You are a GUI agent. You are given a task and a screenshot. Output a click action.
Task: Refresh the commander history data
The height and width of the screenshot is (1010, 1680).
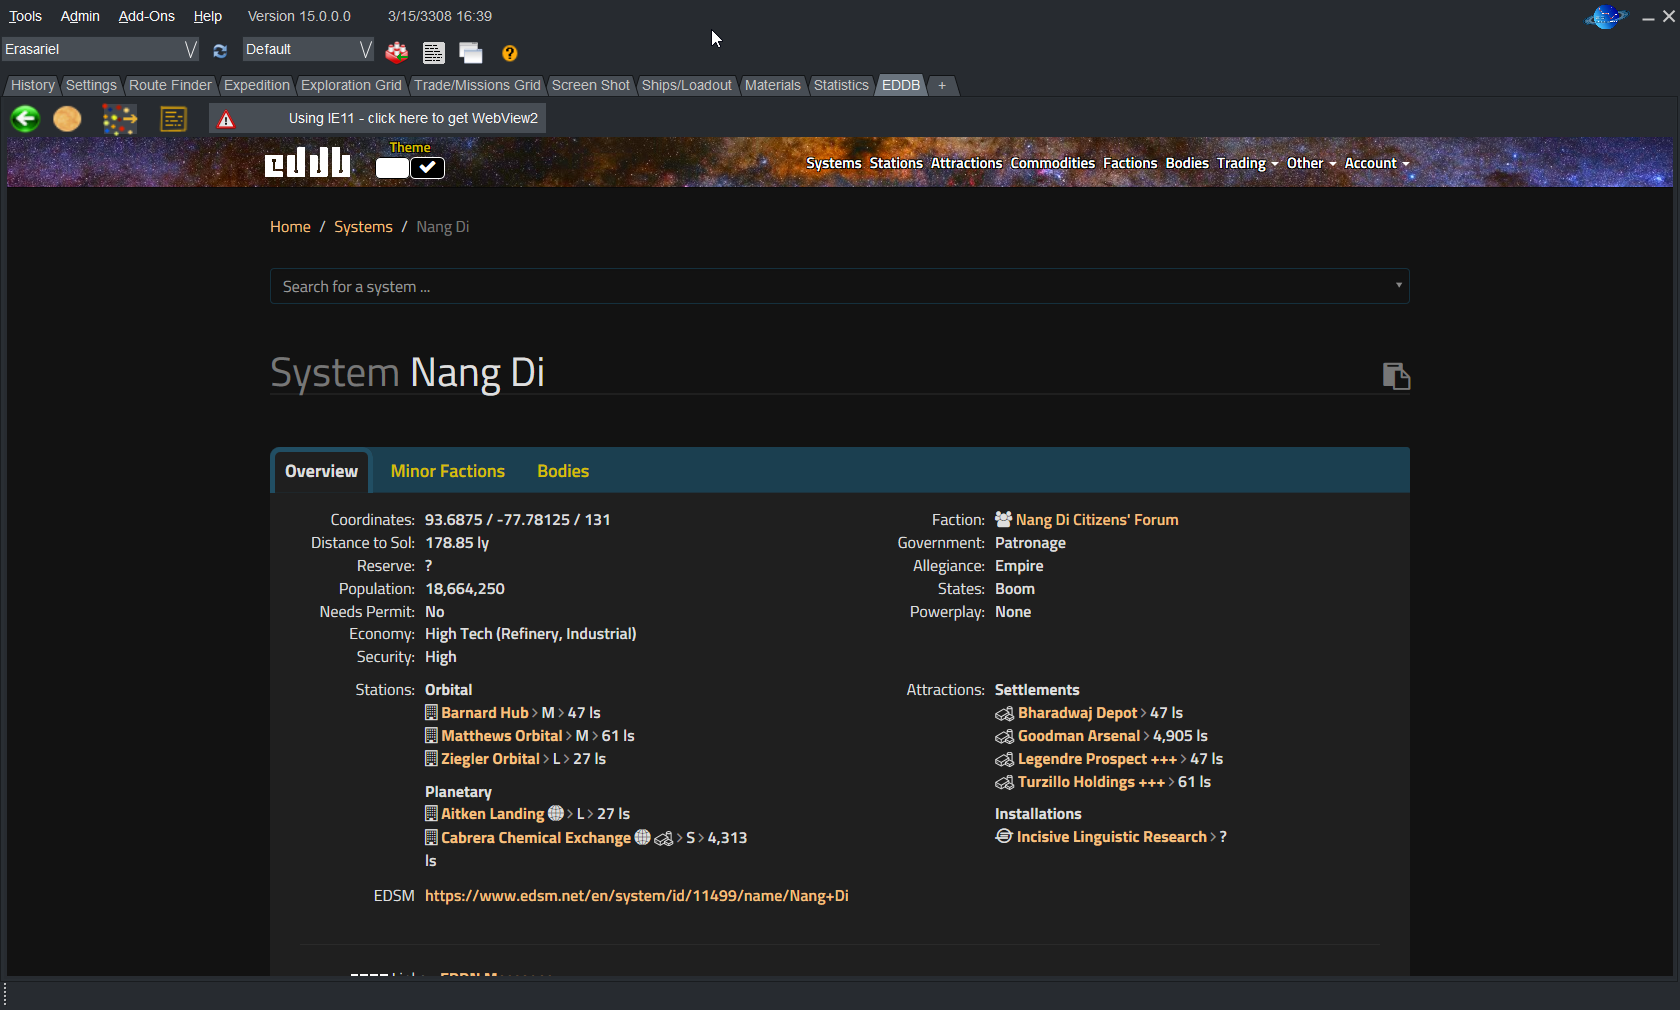pos(220,51)
